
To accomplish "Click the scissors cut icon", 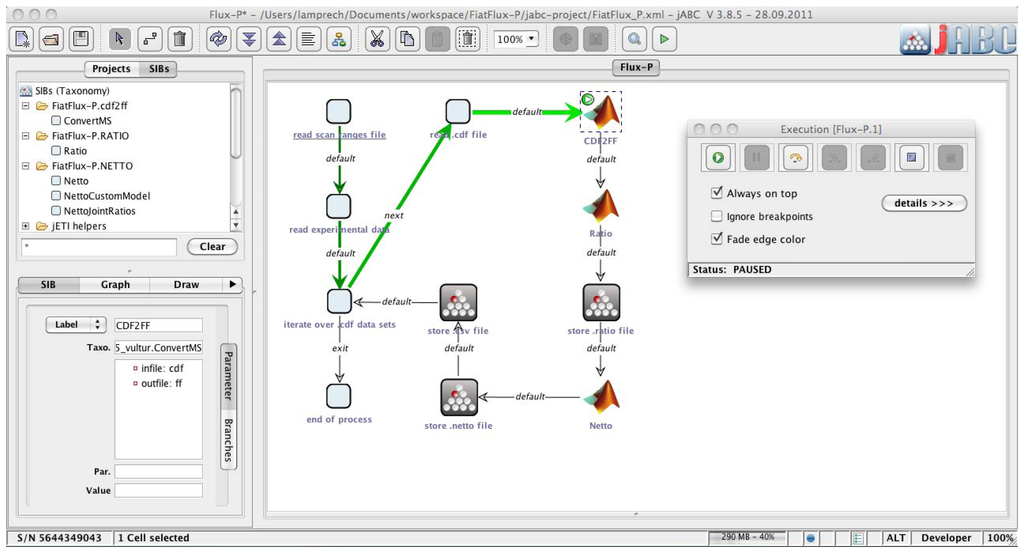I will coord(377,39).
